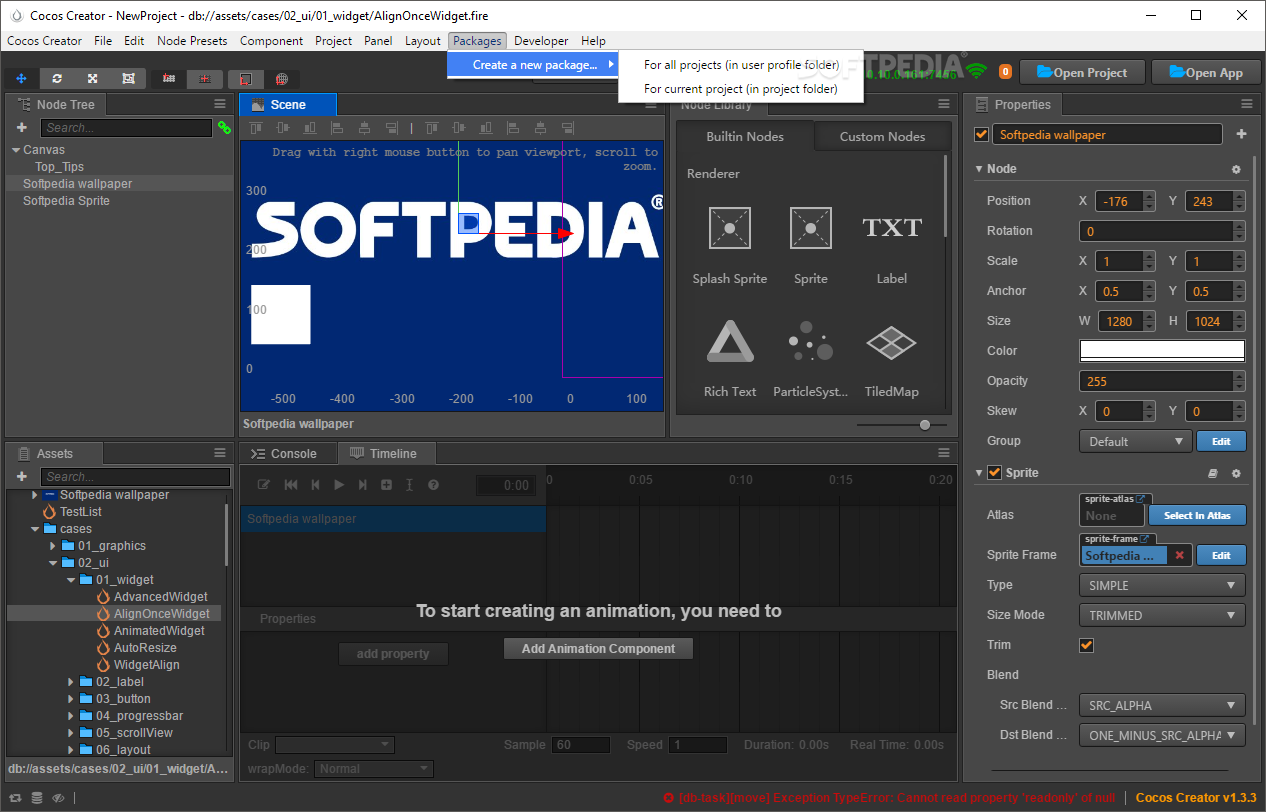Open the Assets panel menu
The image size is (1266, 812).
(x=220, y=453)
